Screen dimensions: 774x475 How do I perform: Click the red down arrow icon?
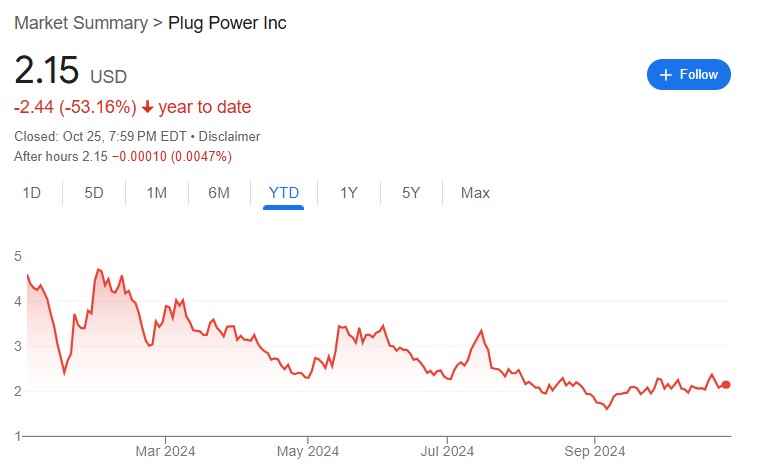tap(148, 107)
